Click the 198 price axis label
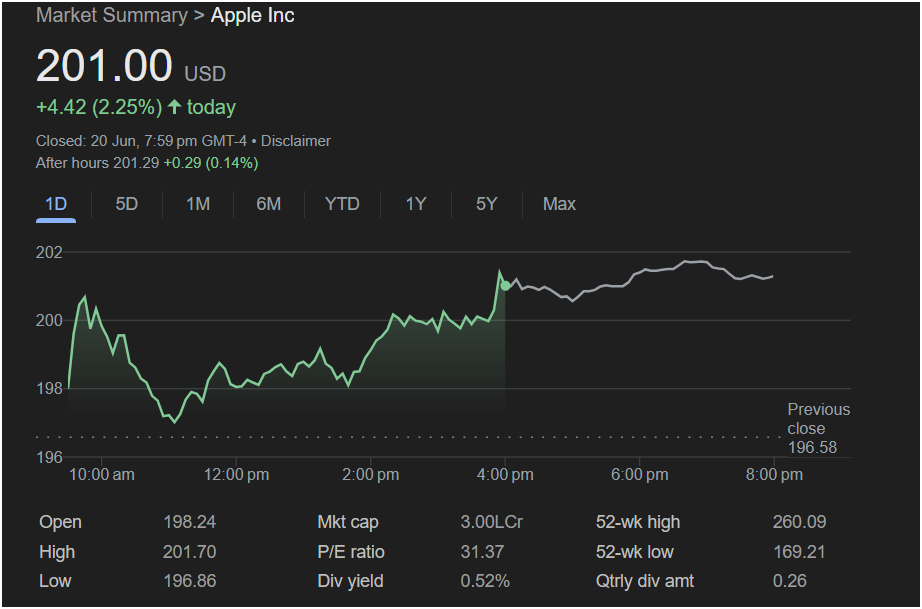 tap(49, 389)
